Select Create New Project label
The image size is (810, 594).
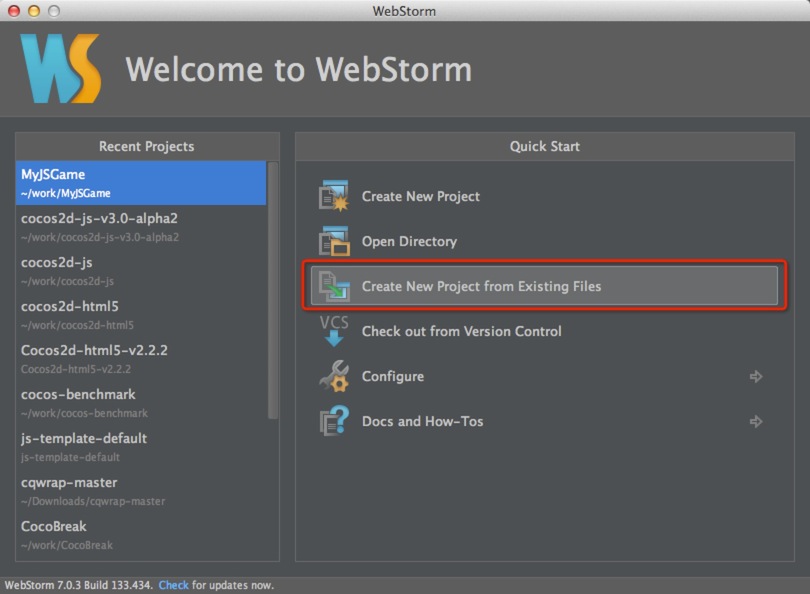tap(420, 196)
